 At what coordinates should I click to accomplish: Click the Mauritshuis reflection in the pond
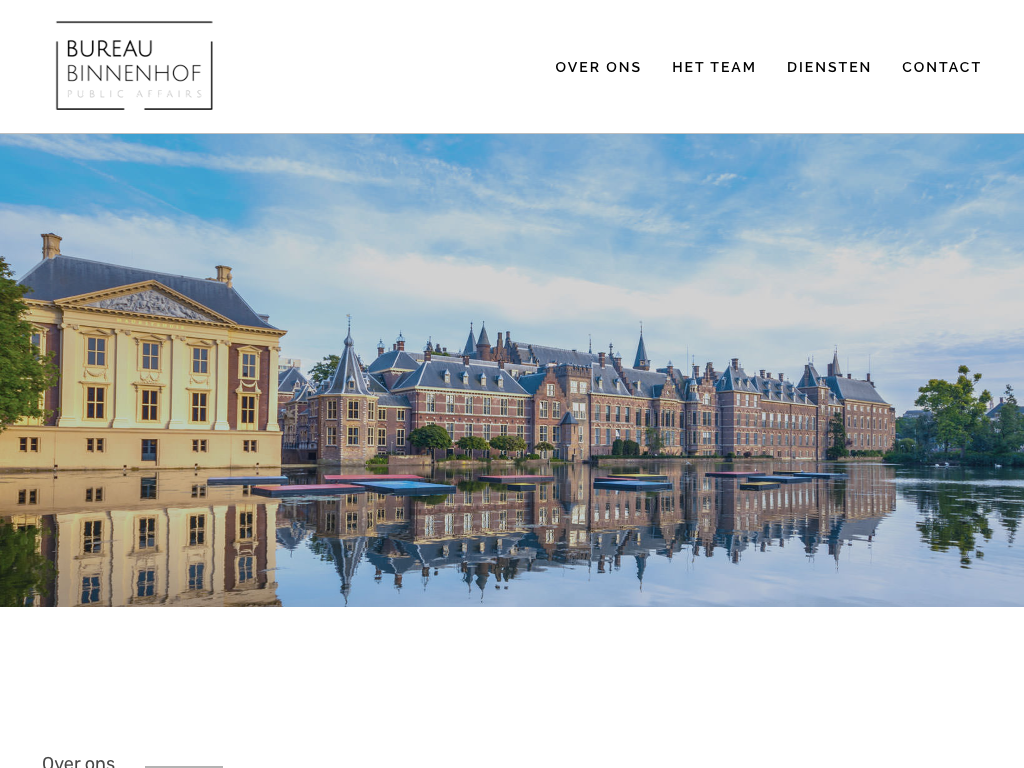coord(140,538)
